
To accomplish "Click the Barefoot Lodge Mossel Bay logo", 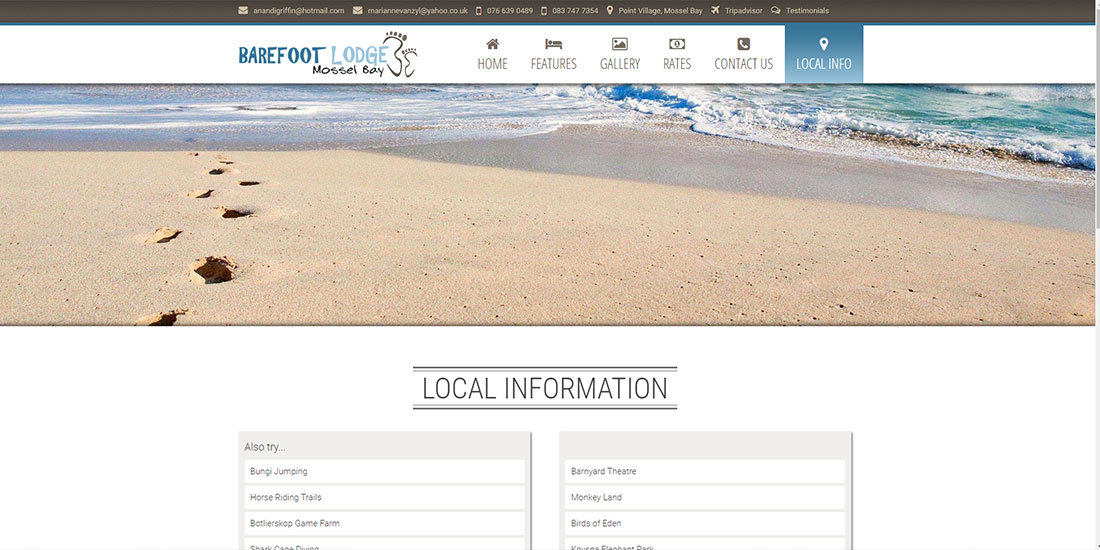I will (328, 54).
